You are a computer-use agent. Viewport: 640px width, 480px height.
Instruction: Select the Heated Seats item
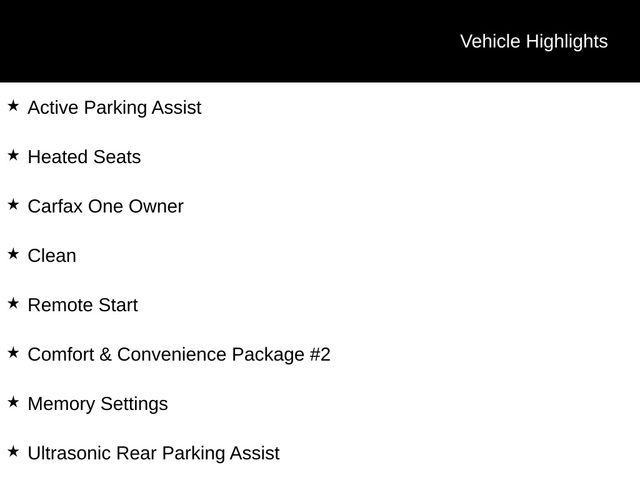pyautogui.click(x=84, y=157)
